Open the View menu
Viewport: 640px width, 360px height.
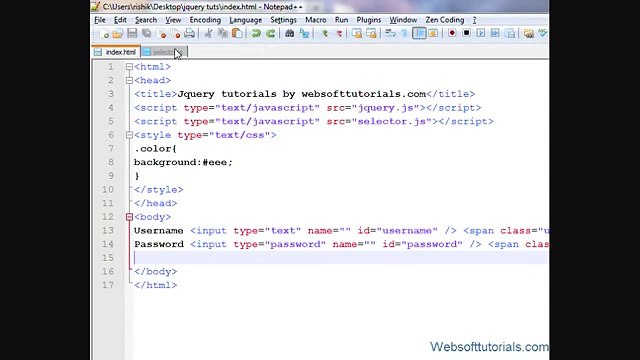tap(173, 20)
